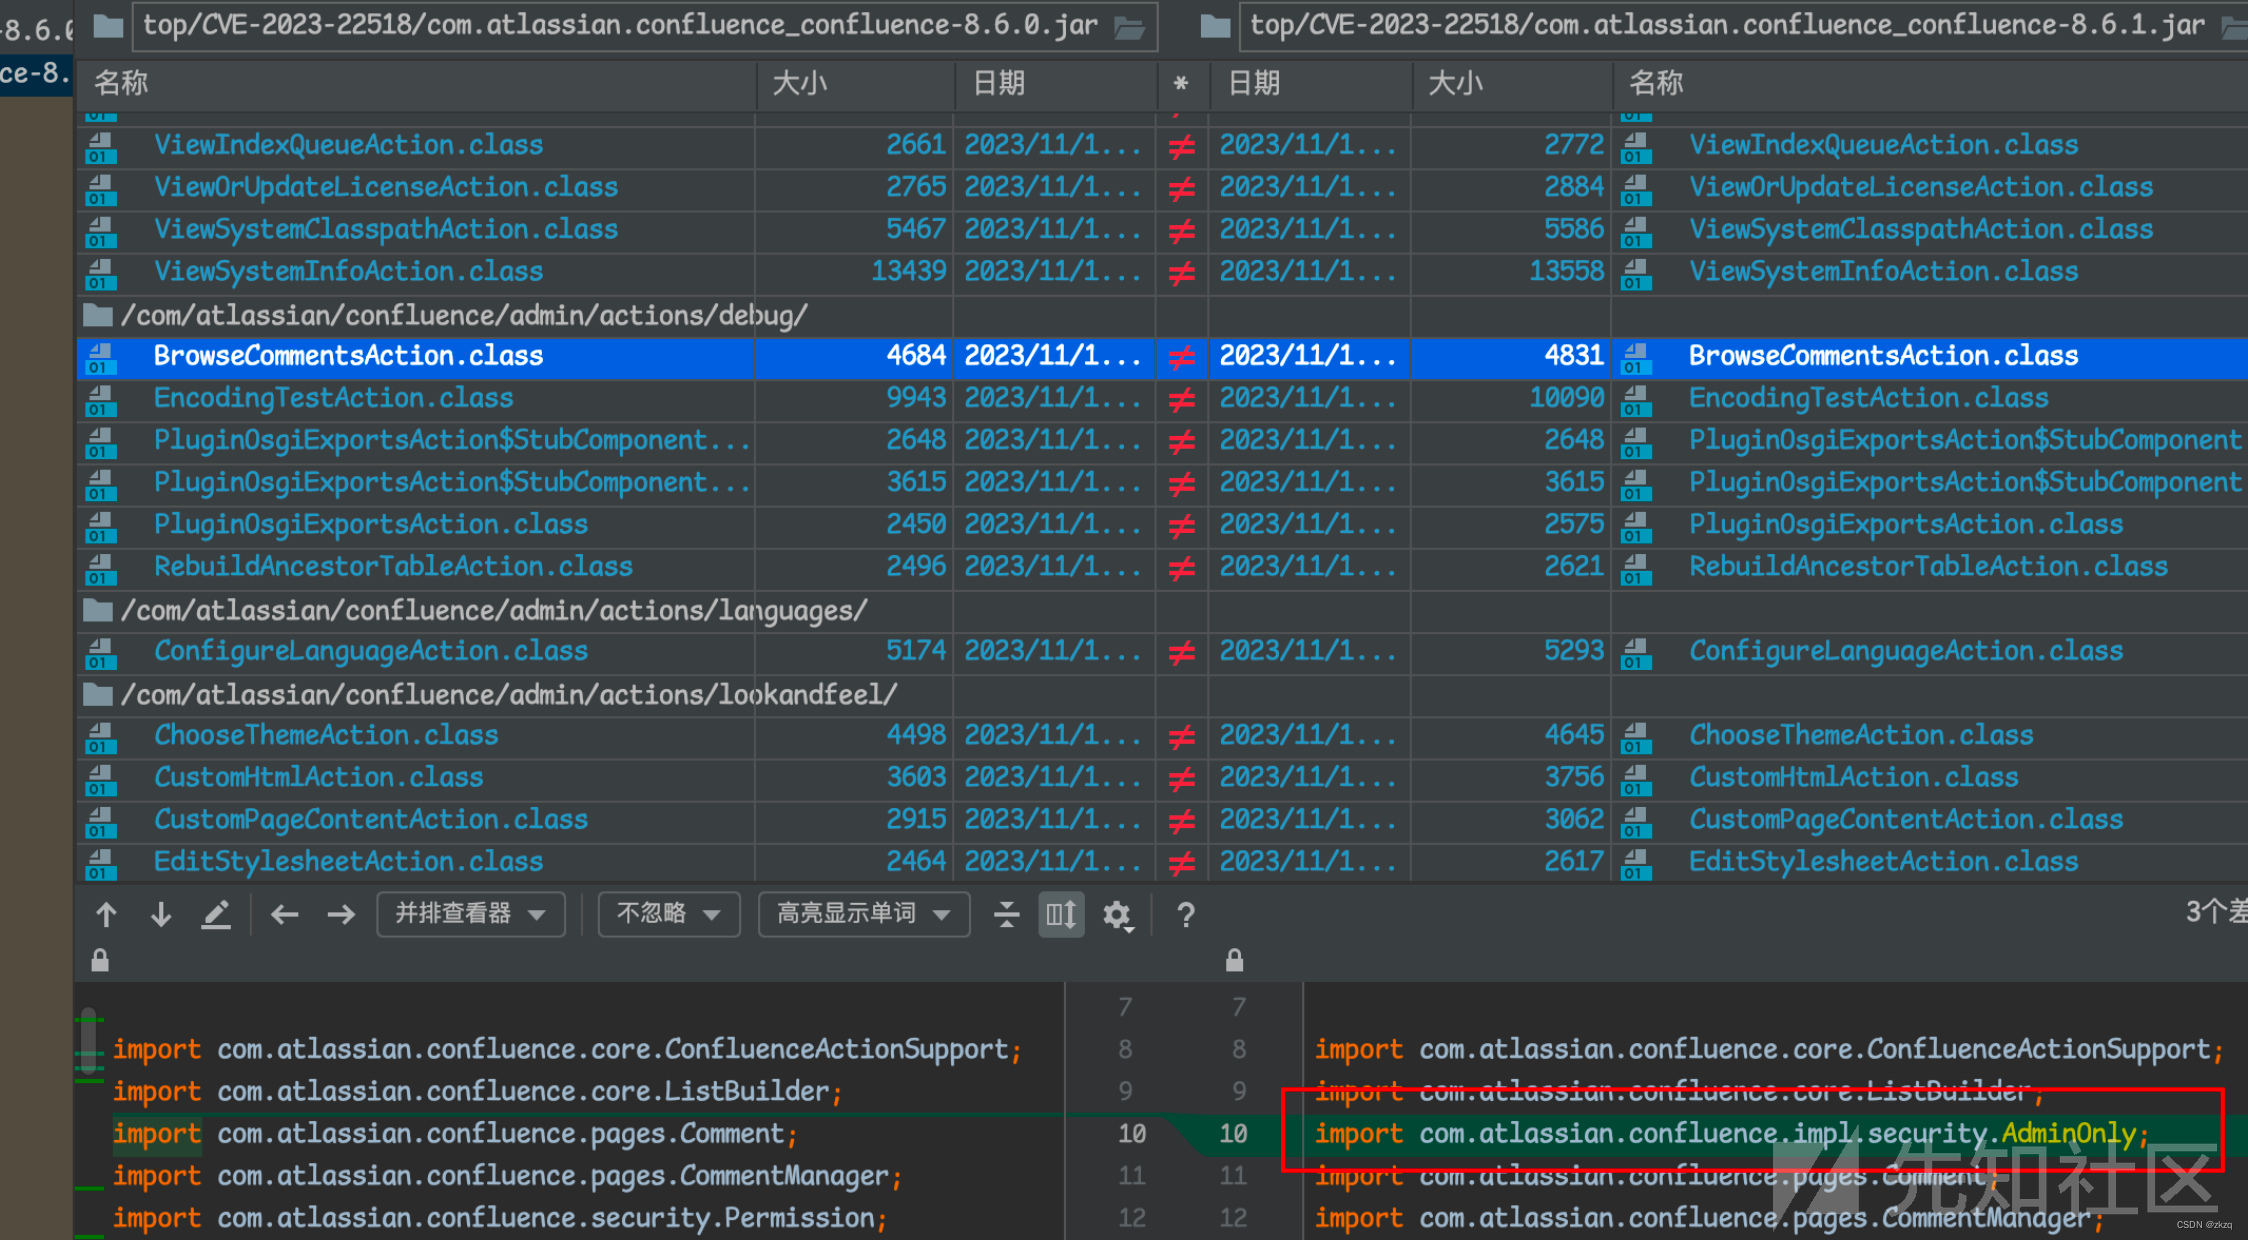This screenshot has height=1240, width=2248.
Task: Open the 高亮显示单词 highlight dropdown
Action: click(x=863, y=914)
